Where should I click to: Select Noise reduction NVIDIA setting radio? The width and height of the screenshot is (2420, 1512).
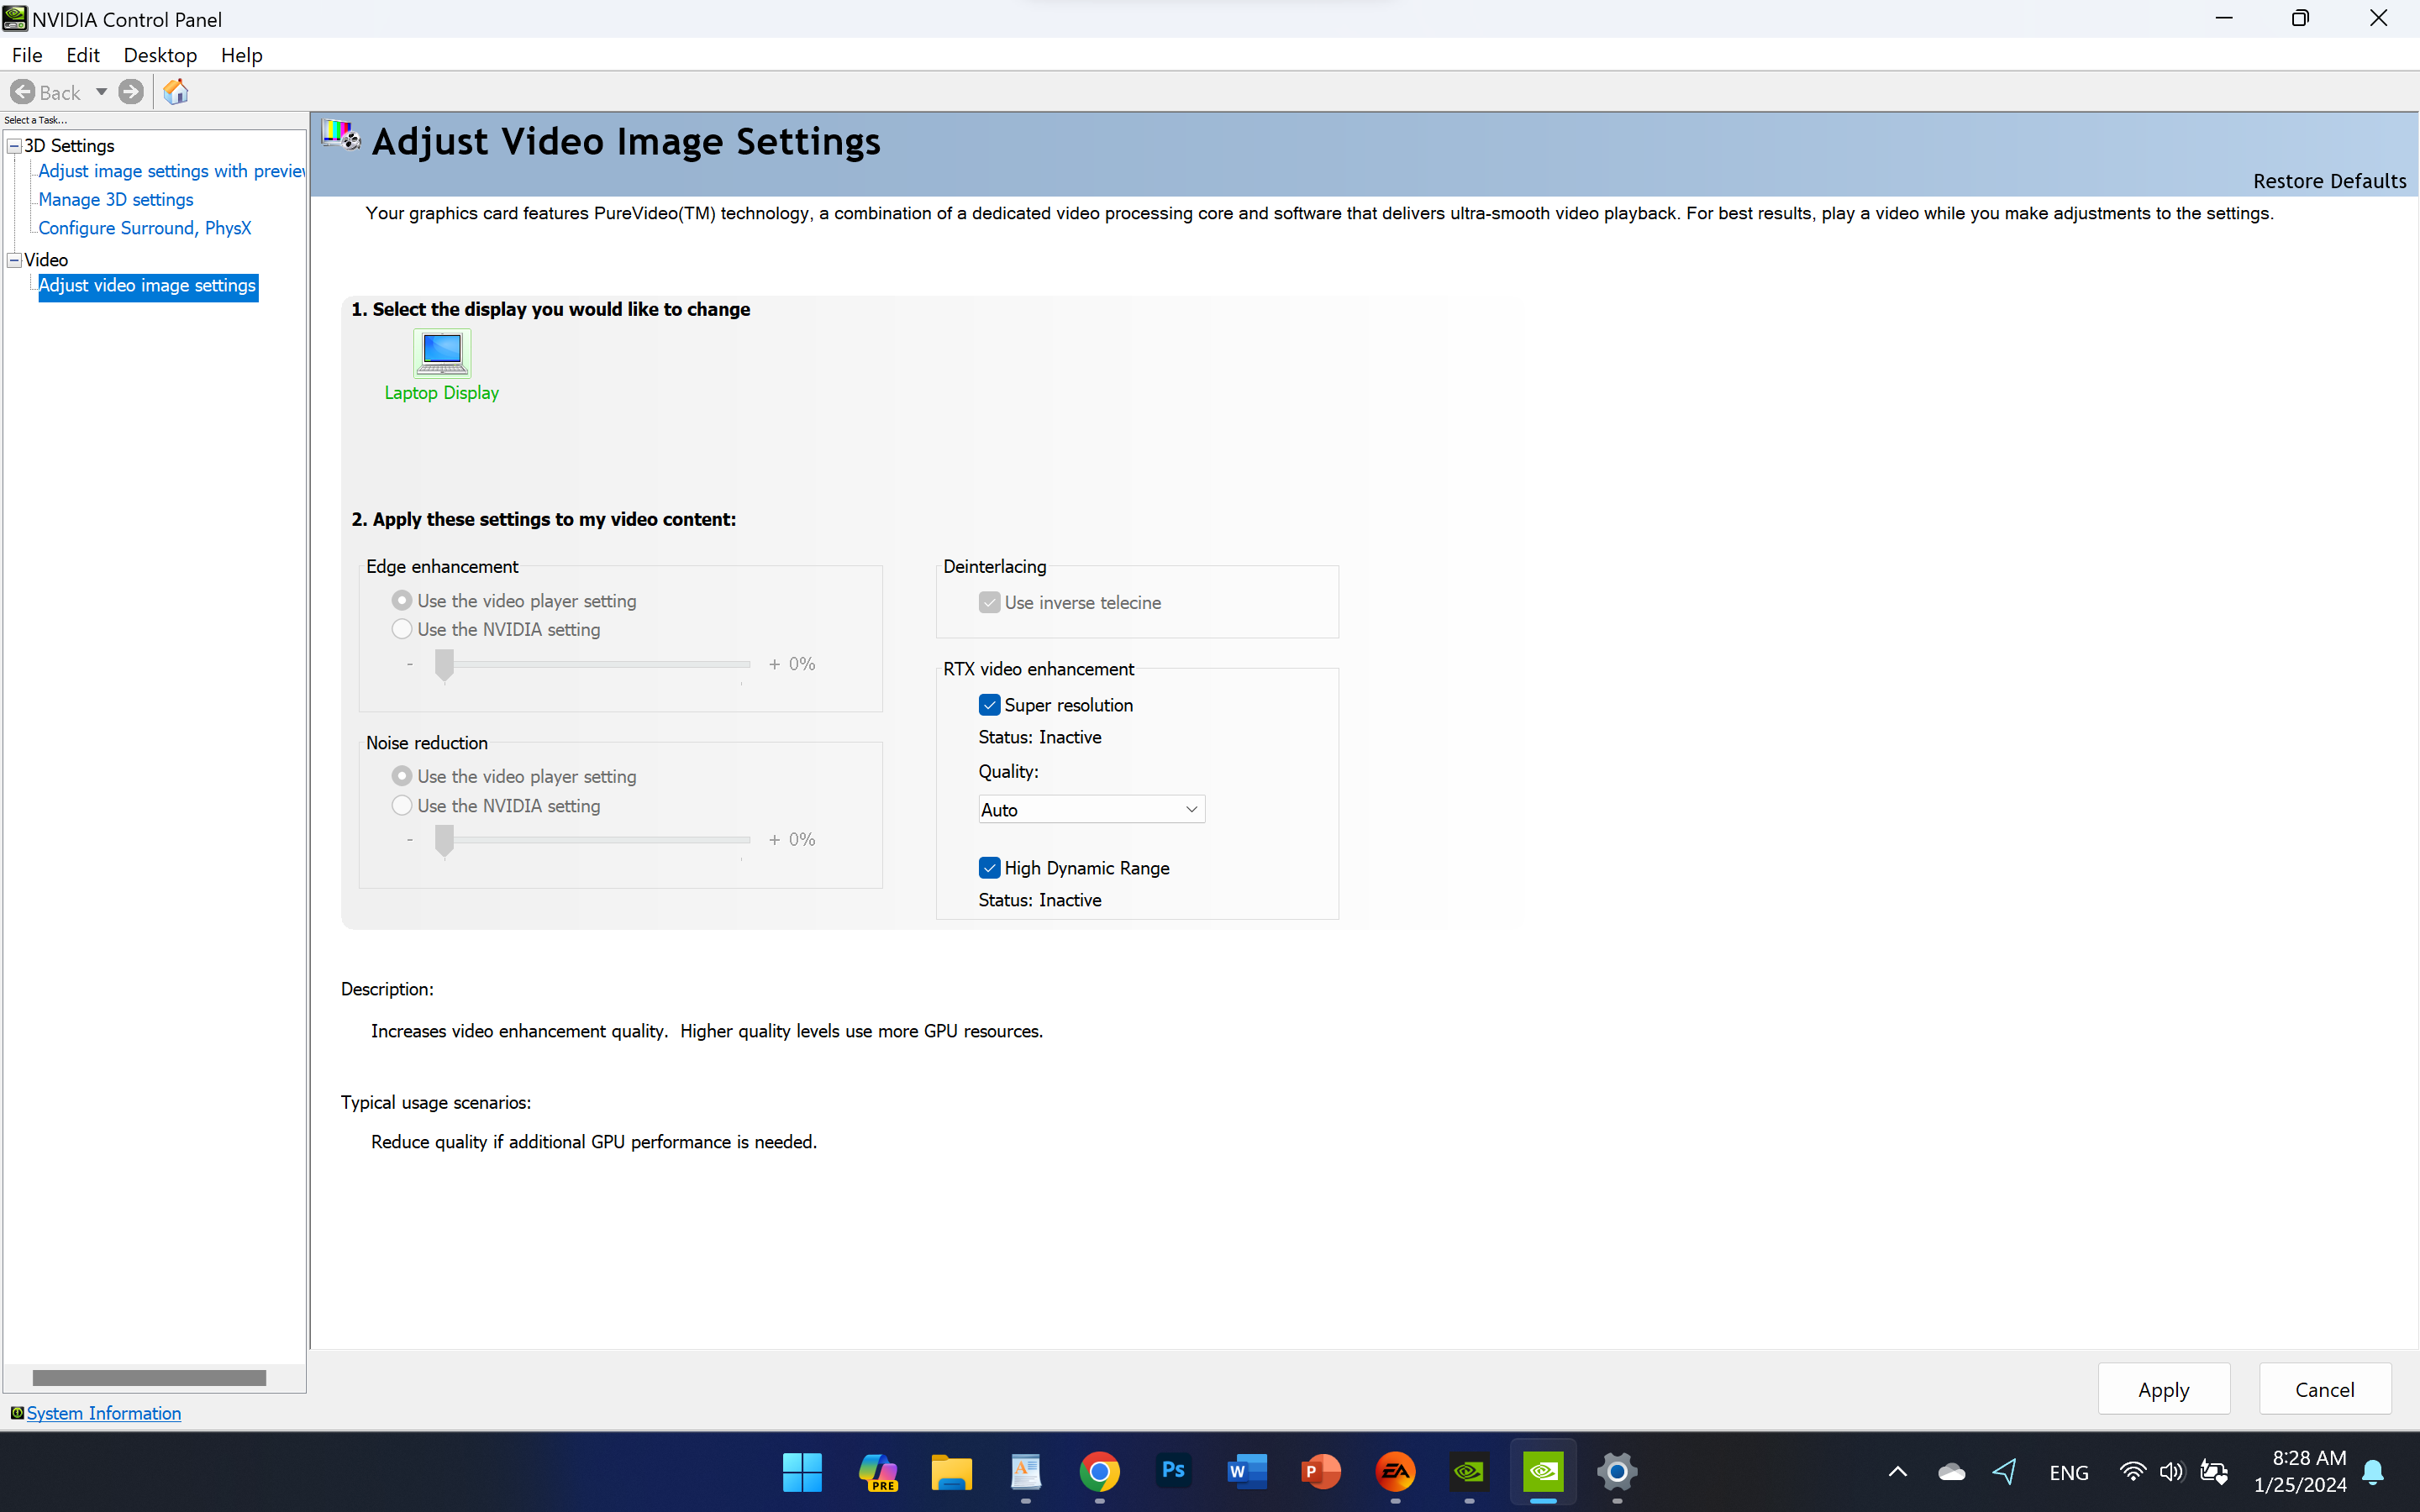401,805
